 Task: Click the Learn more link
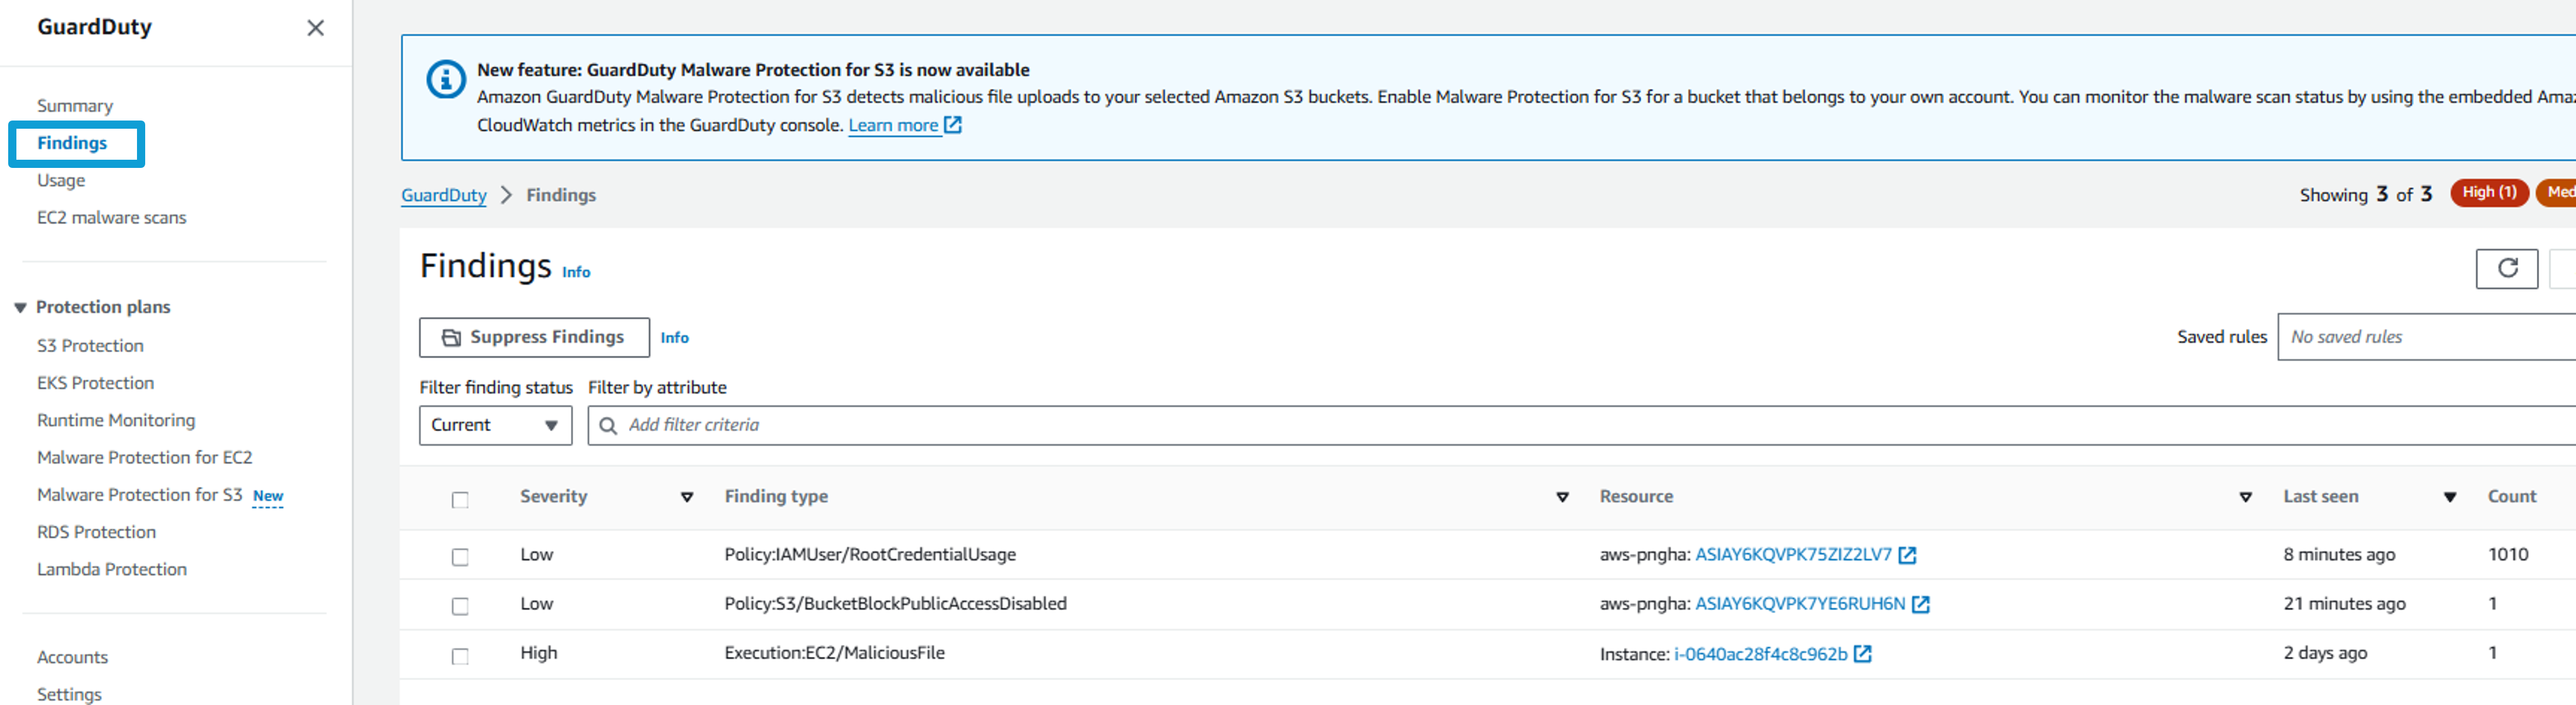coord(893,125)
